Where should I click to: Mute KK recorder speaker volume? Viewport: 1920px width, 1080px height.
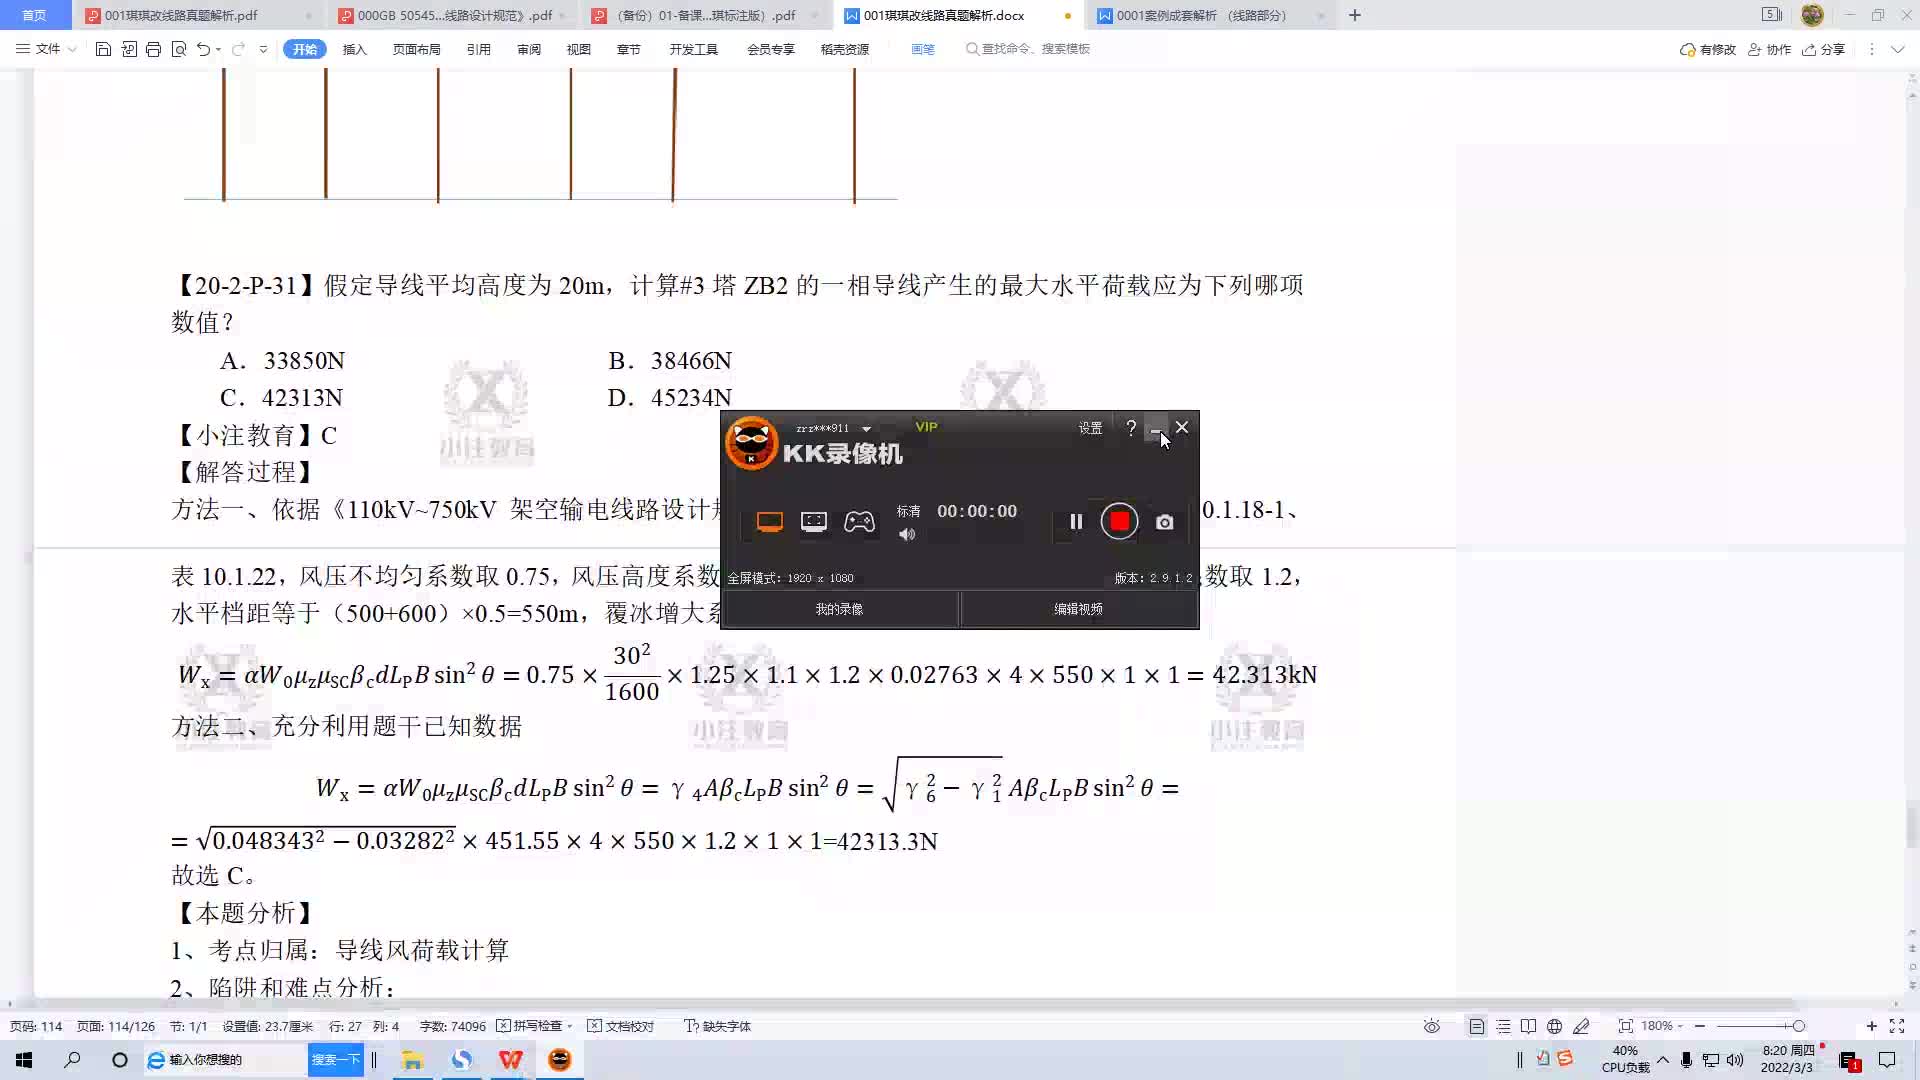click(x=907, y=535)
